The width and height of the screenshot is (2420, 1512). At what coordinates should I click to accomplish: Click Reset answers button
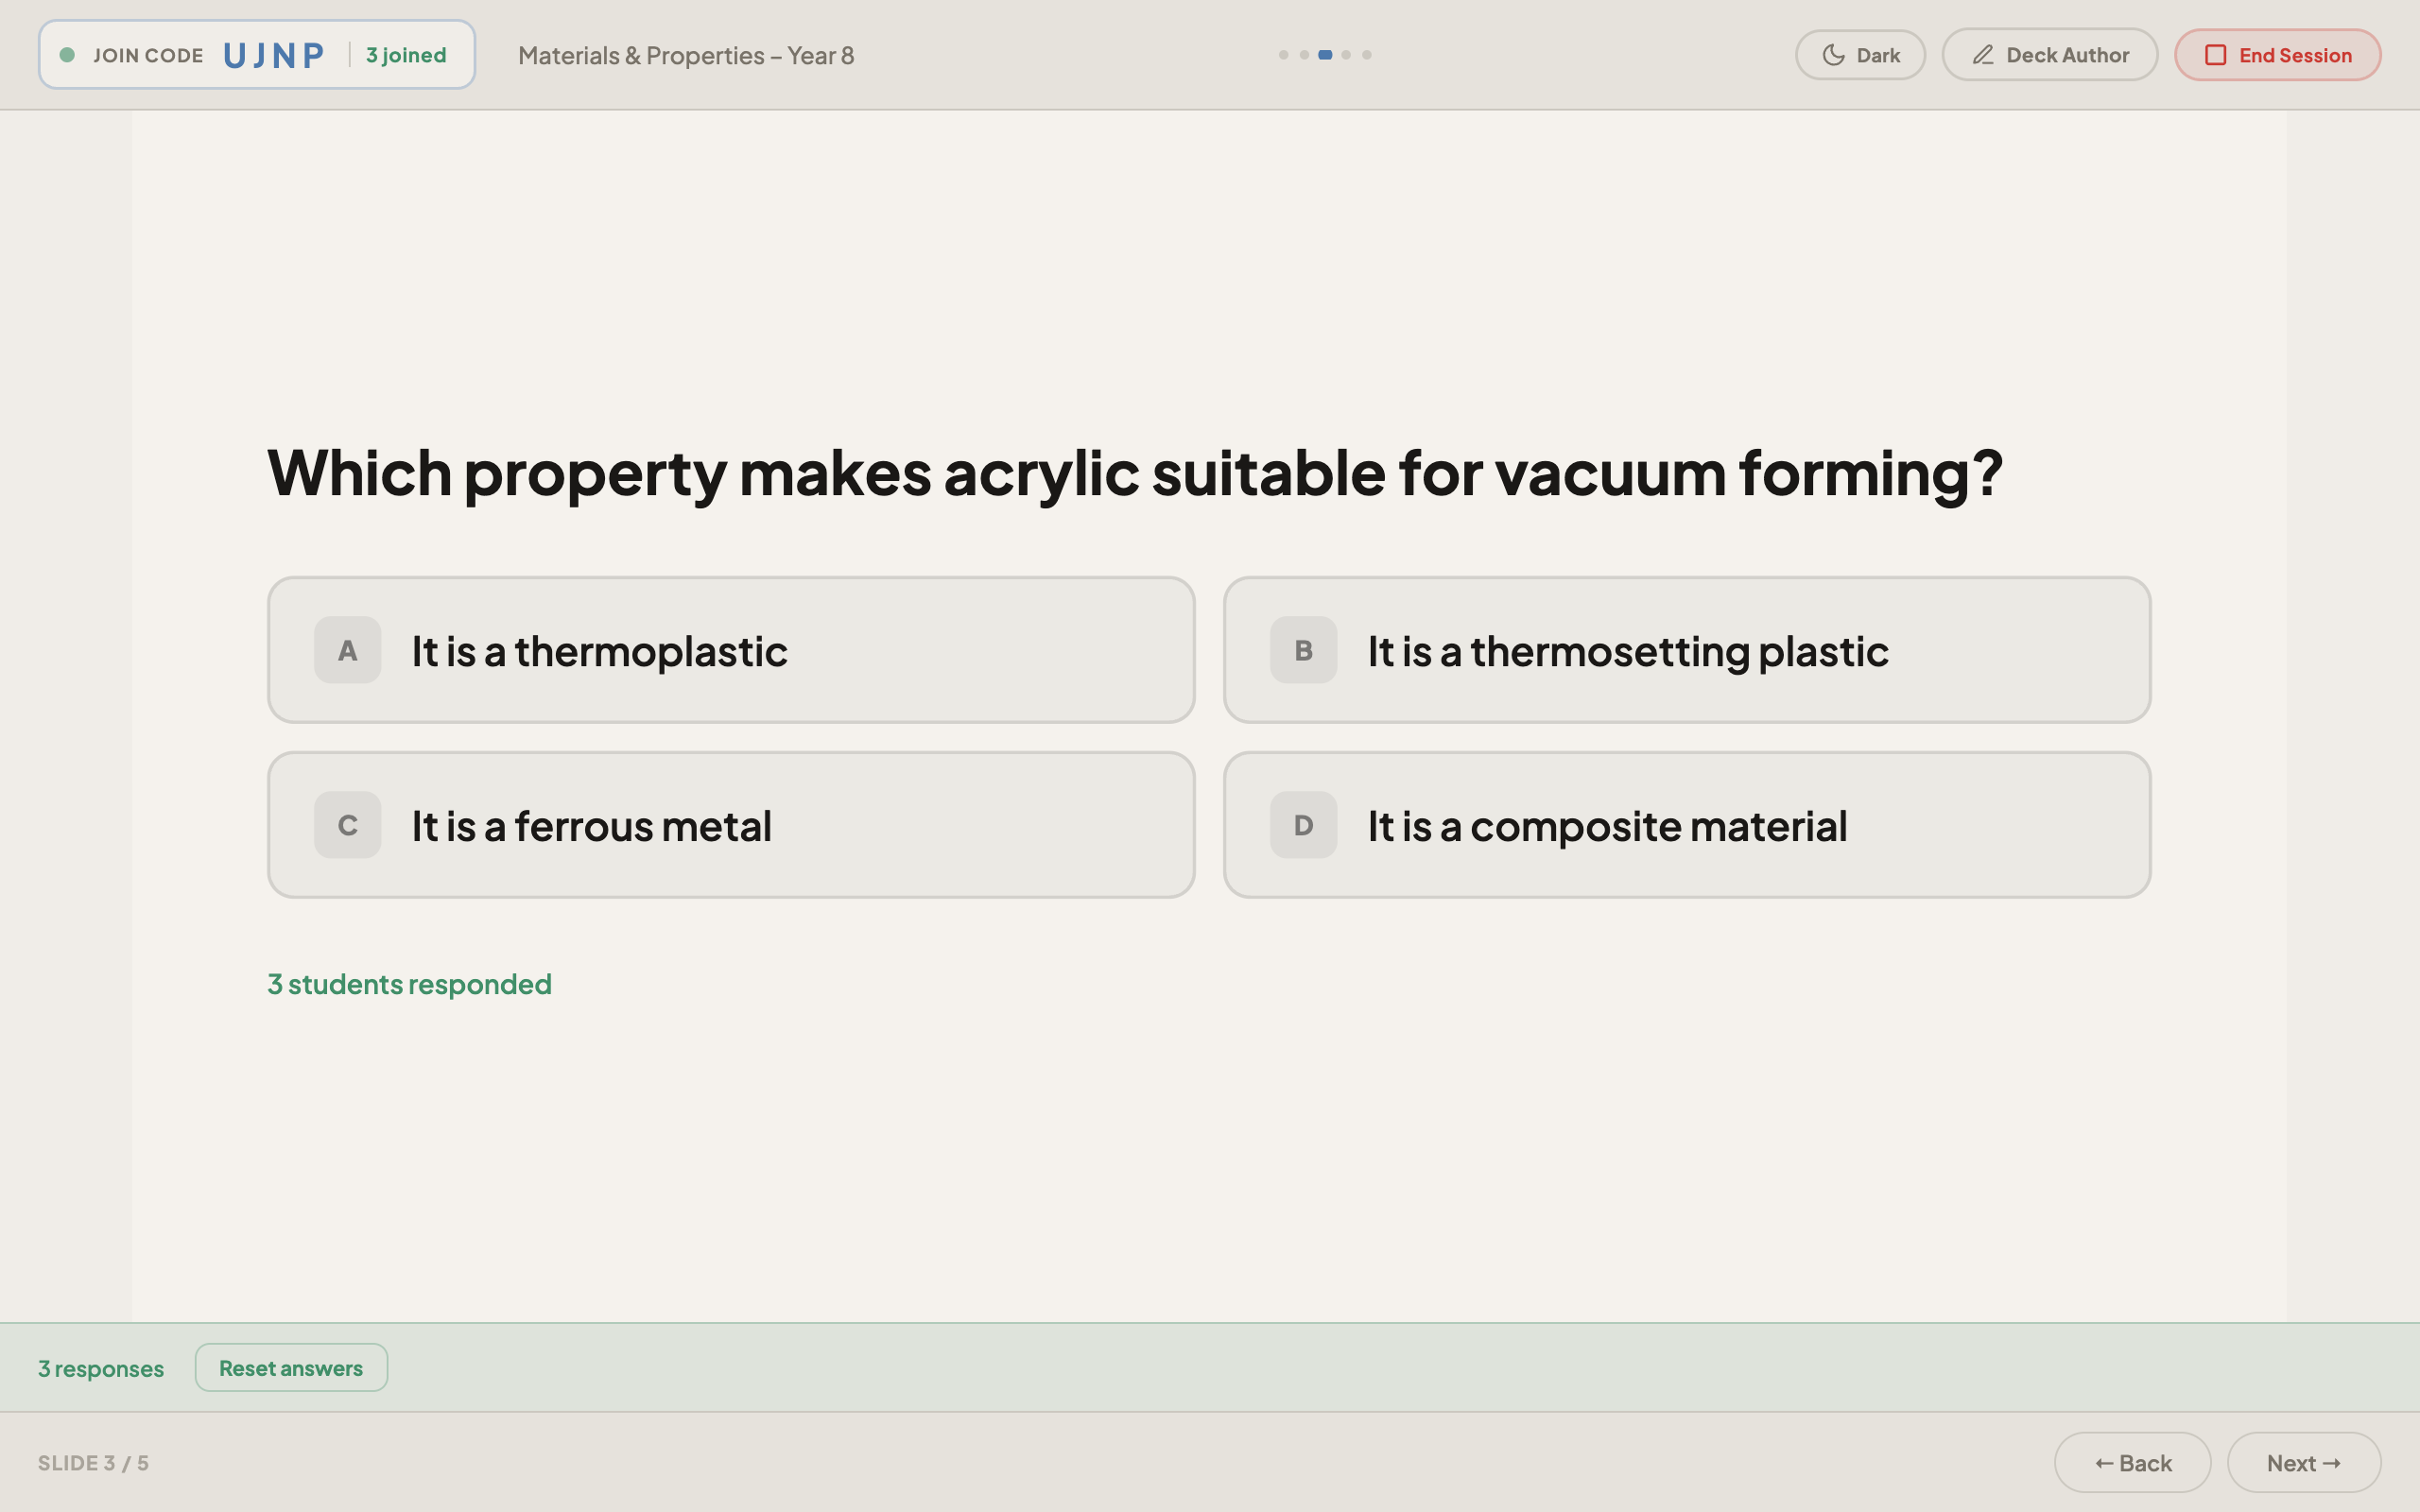(x=291, y=1367)
